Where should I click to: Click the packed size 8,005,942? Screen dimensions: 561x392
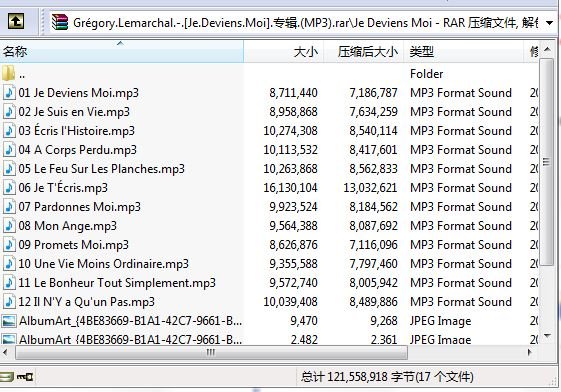[373, 283]
